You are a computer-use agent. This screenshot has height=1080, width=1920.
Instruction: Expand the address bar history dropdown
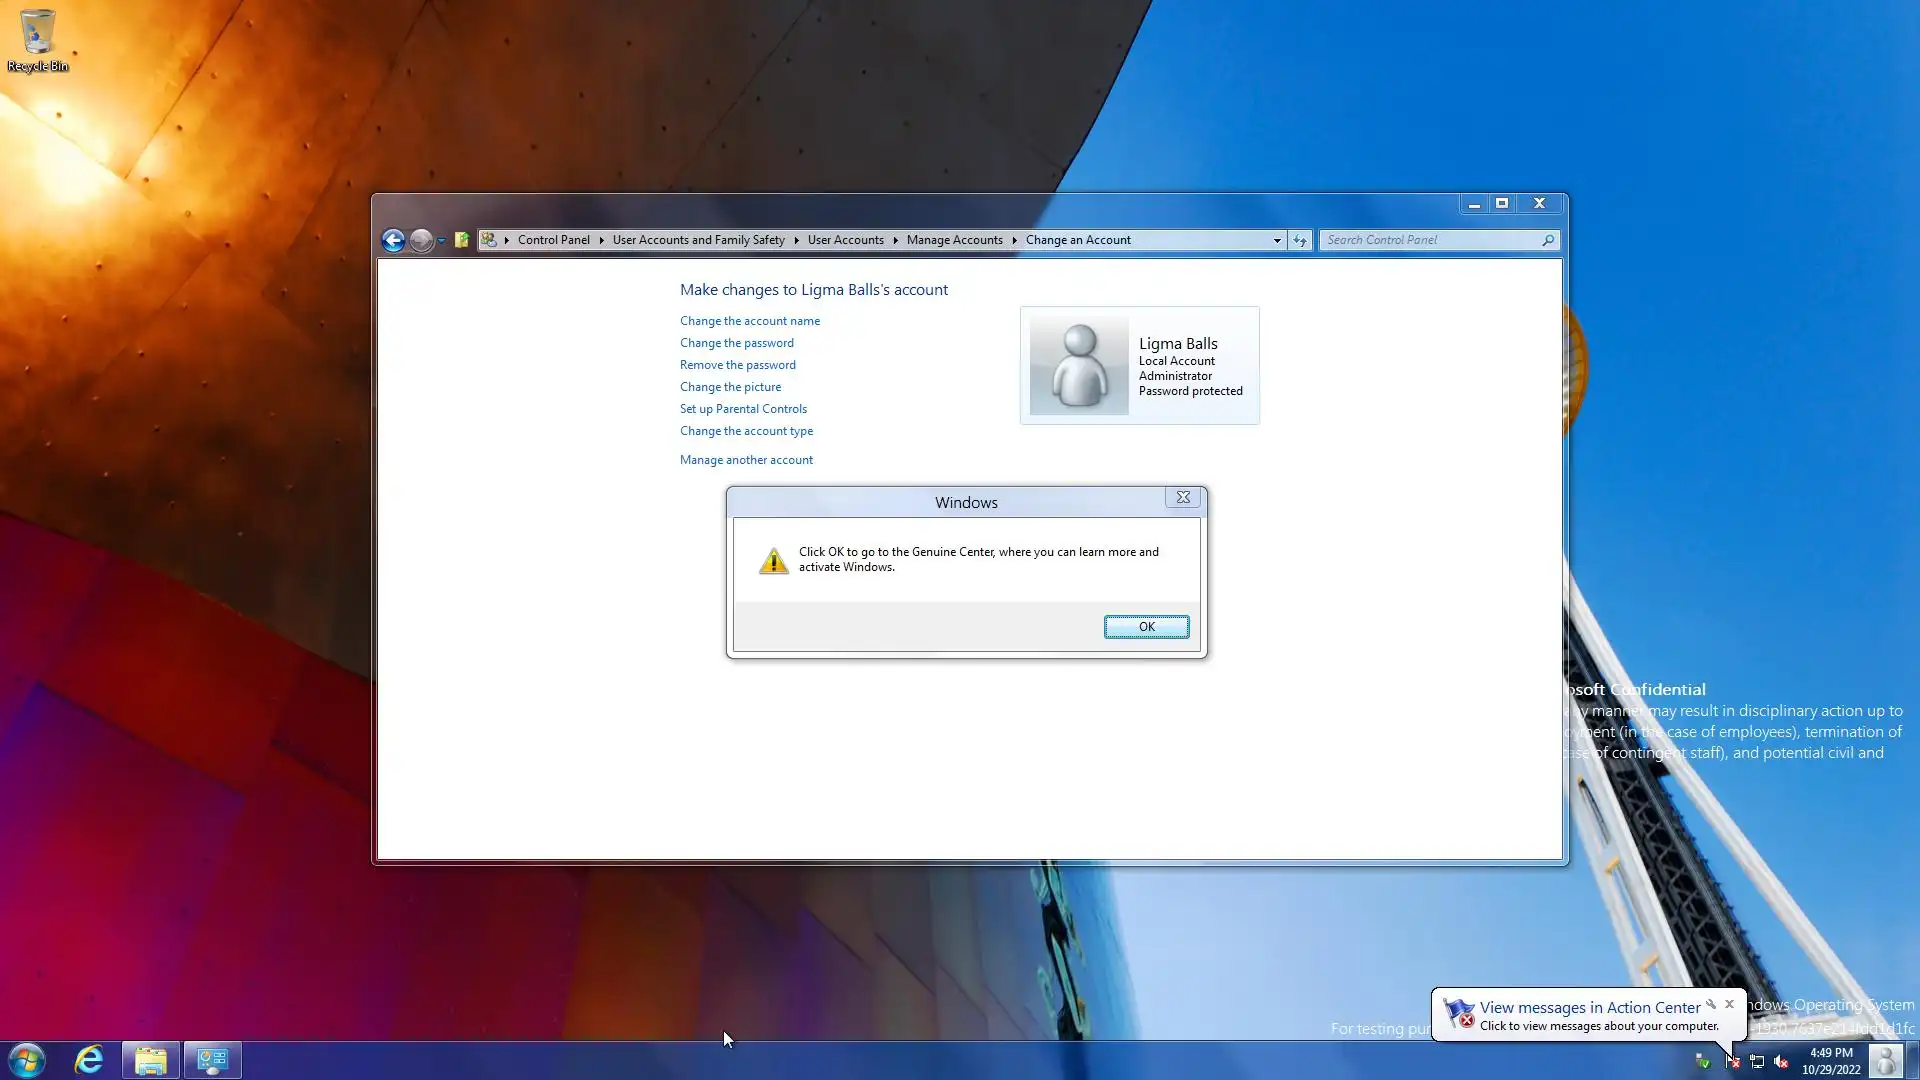[x=1277, y=240]
